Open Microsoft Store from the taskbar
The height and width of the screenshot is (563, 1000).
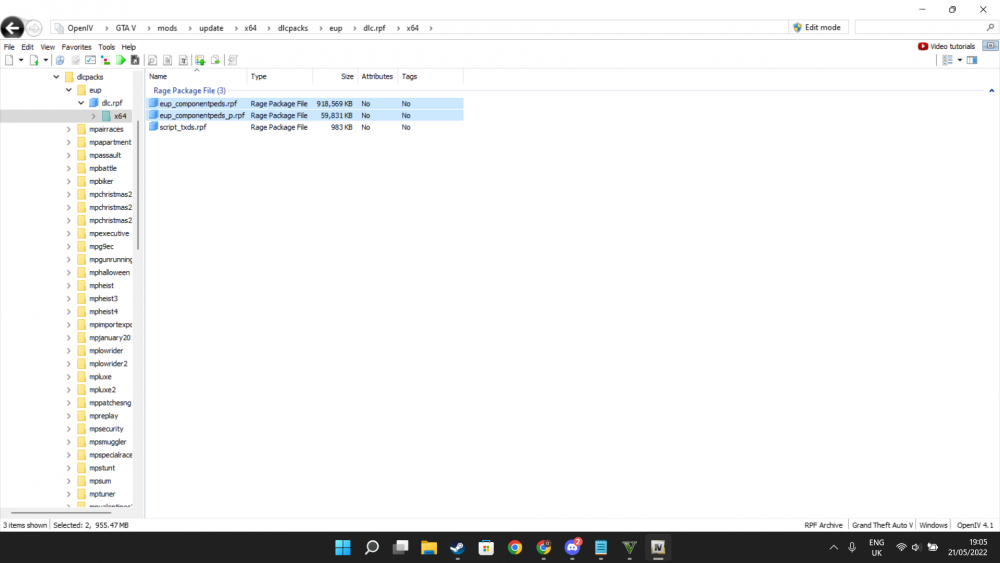(x=486, y=547)
